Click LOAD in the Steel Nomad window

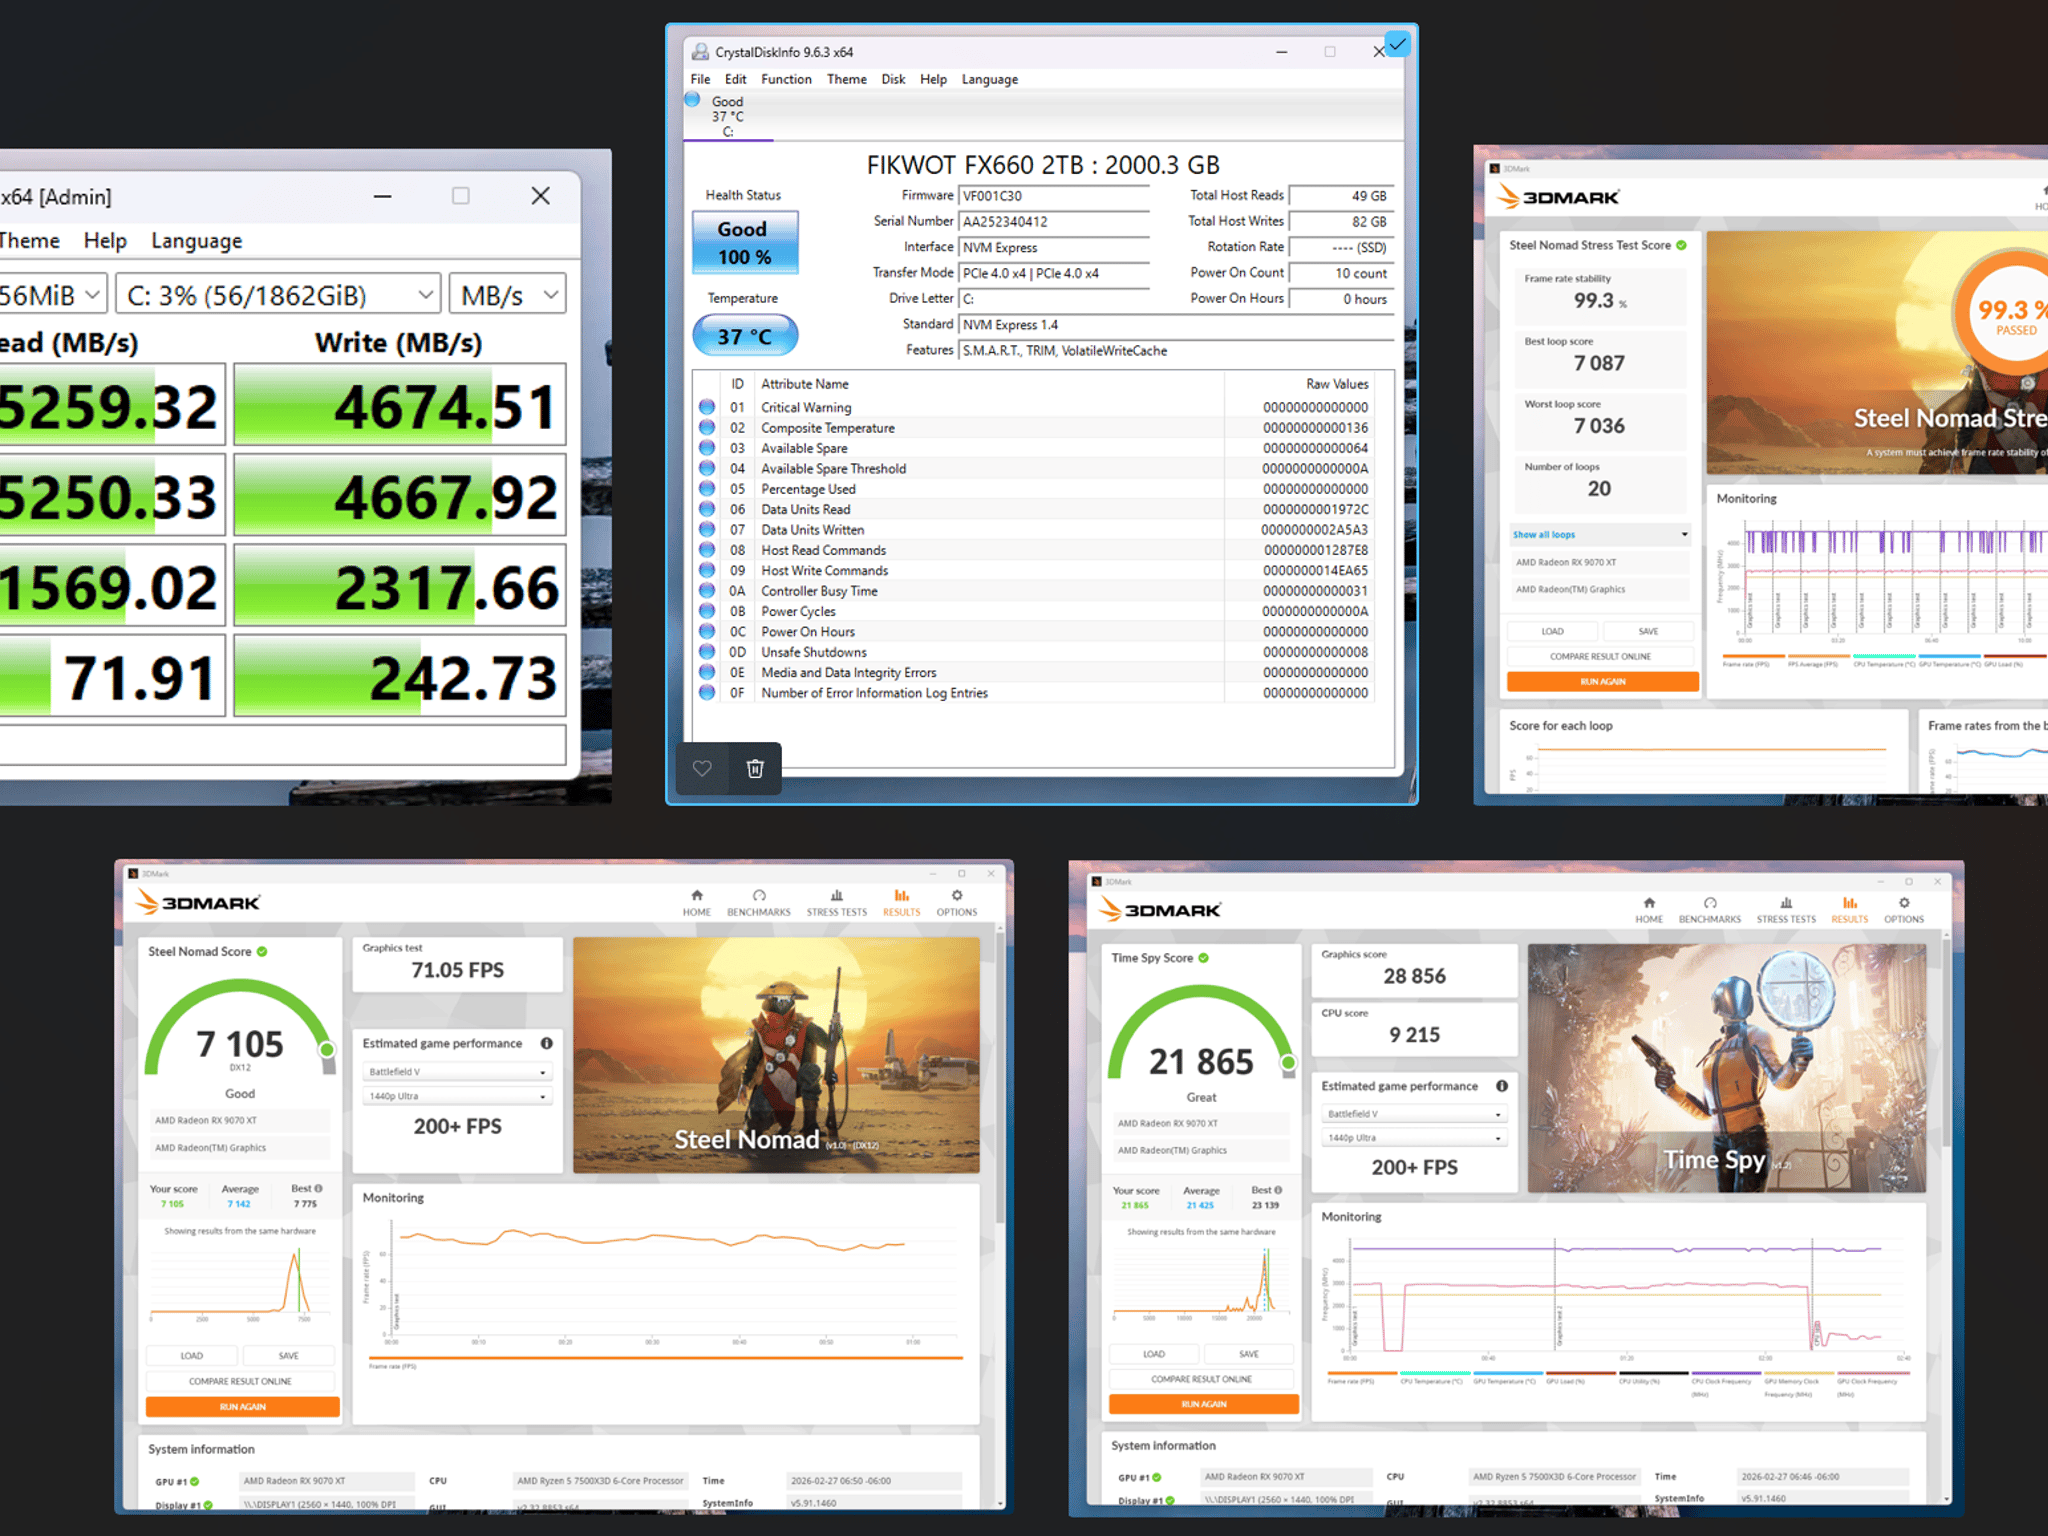coord(192,1356)
